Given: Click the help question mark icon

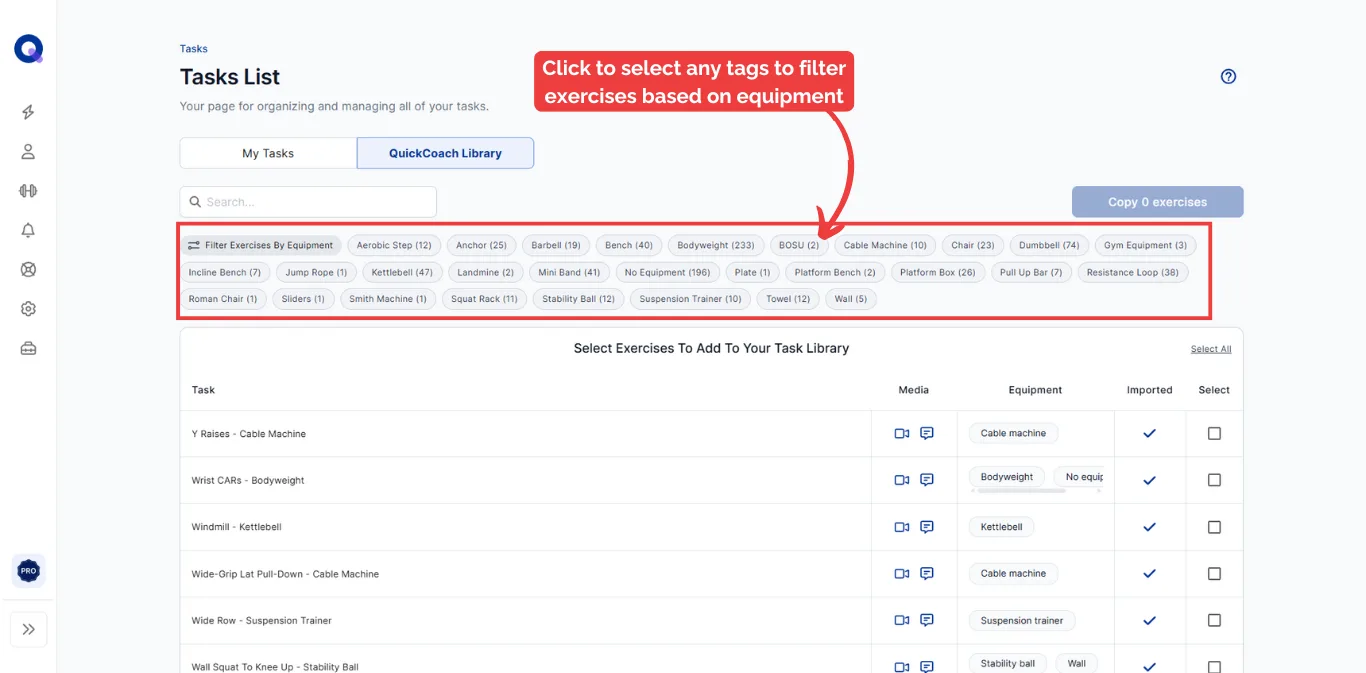Looking at the screenshot, I should (1229, 76).
